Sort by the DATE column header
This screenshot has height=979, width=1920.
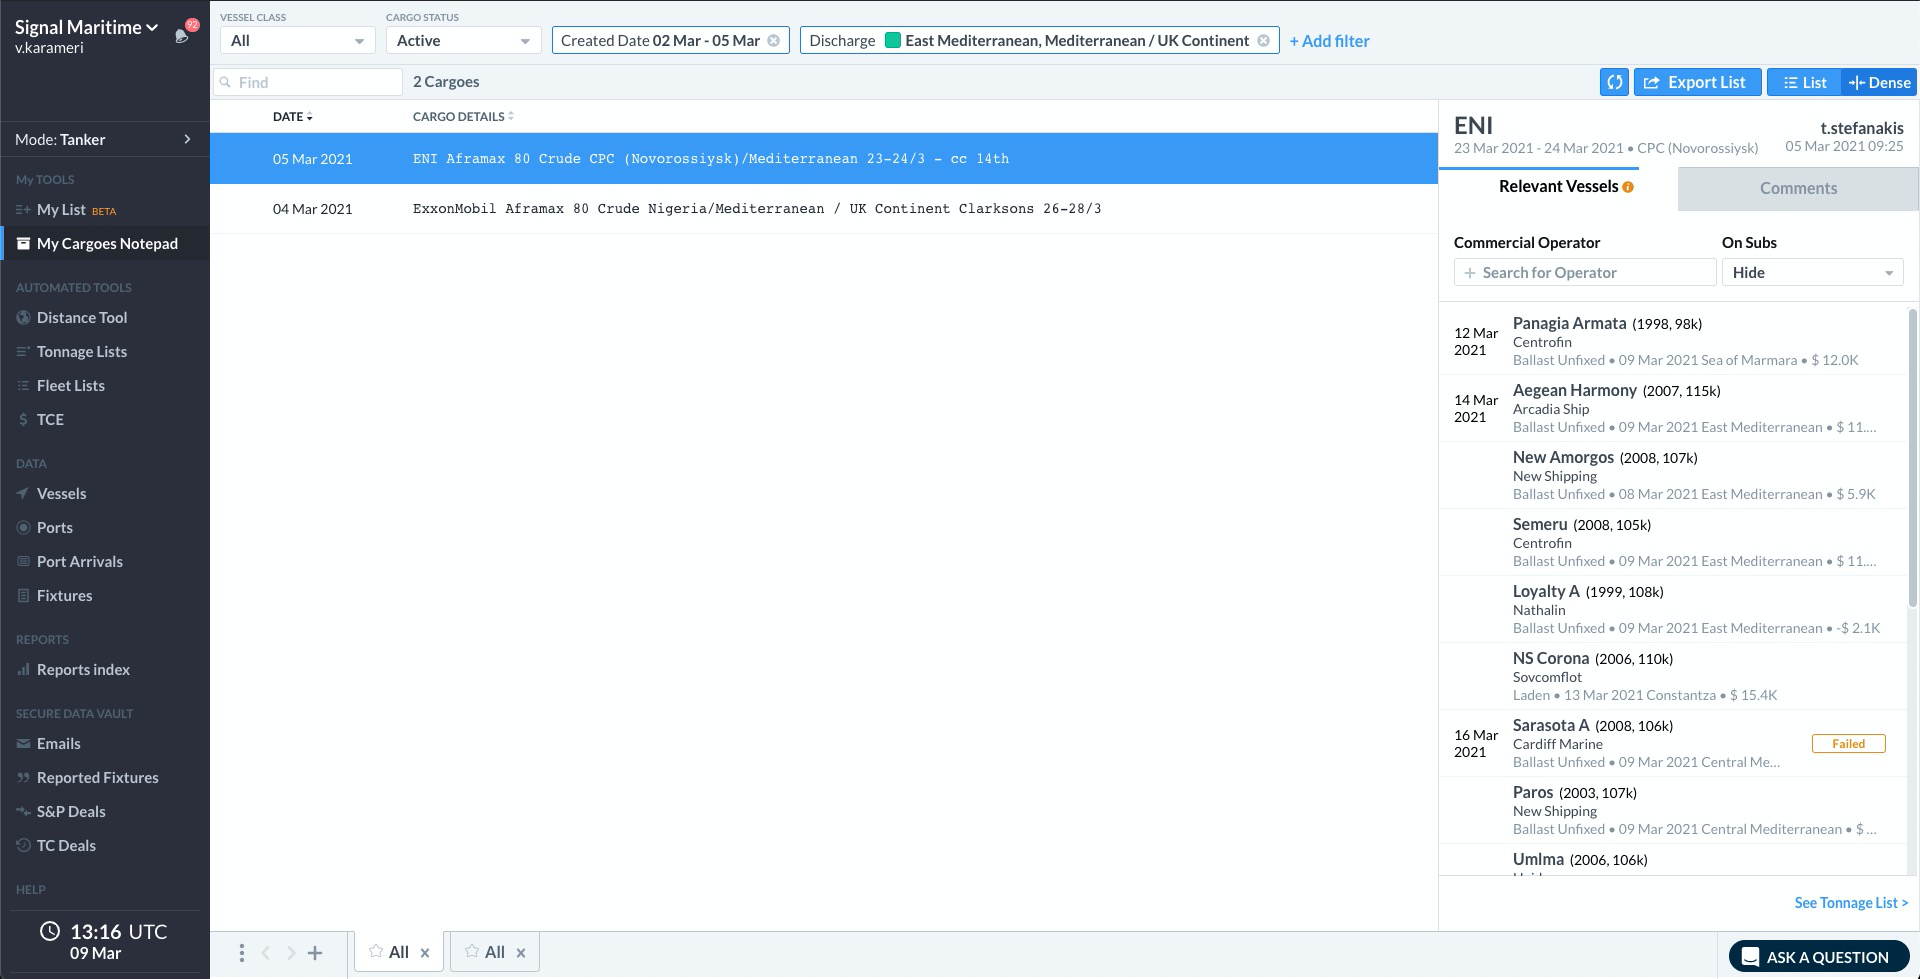(x=292, y=117)
